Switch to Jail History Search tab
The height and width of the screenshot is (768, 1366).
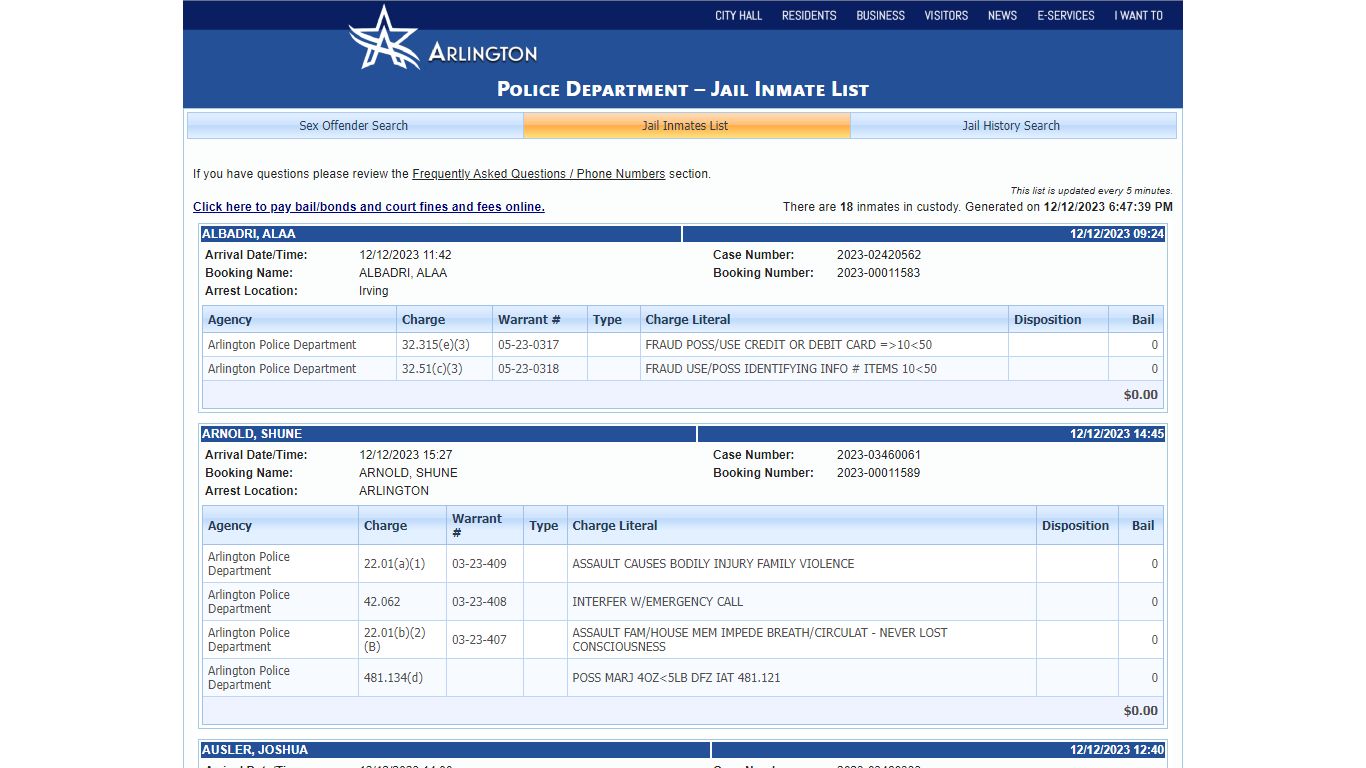pyautogui.click(x=1011, y=125)
